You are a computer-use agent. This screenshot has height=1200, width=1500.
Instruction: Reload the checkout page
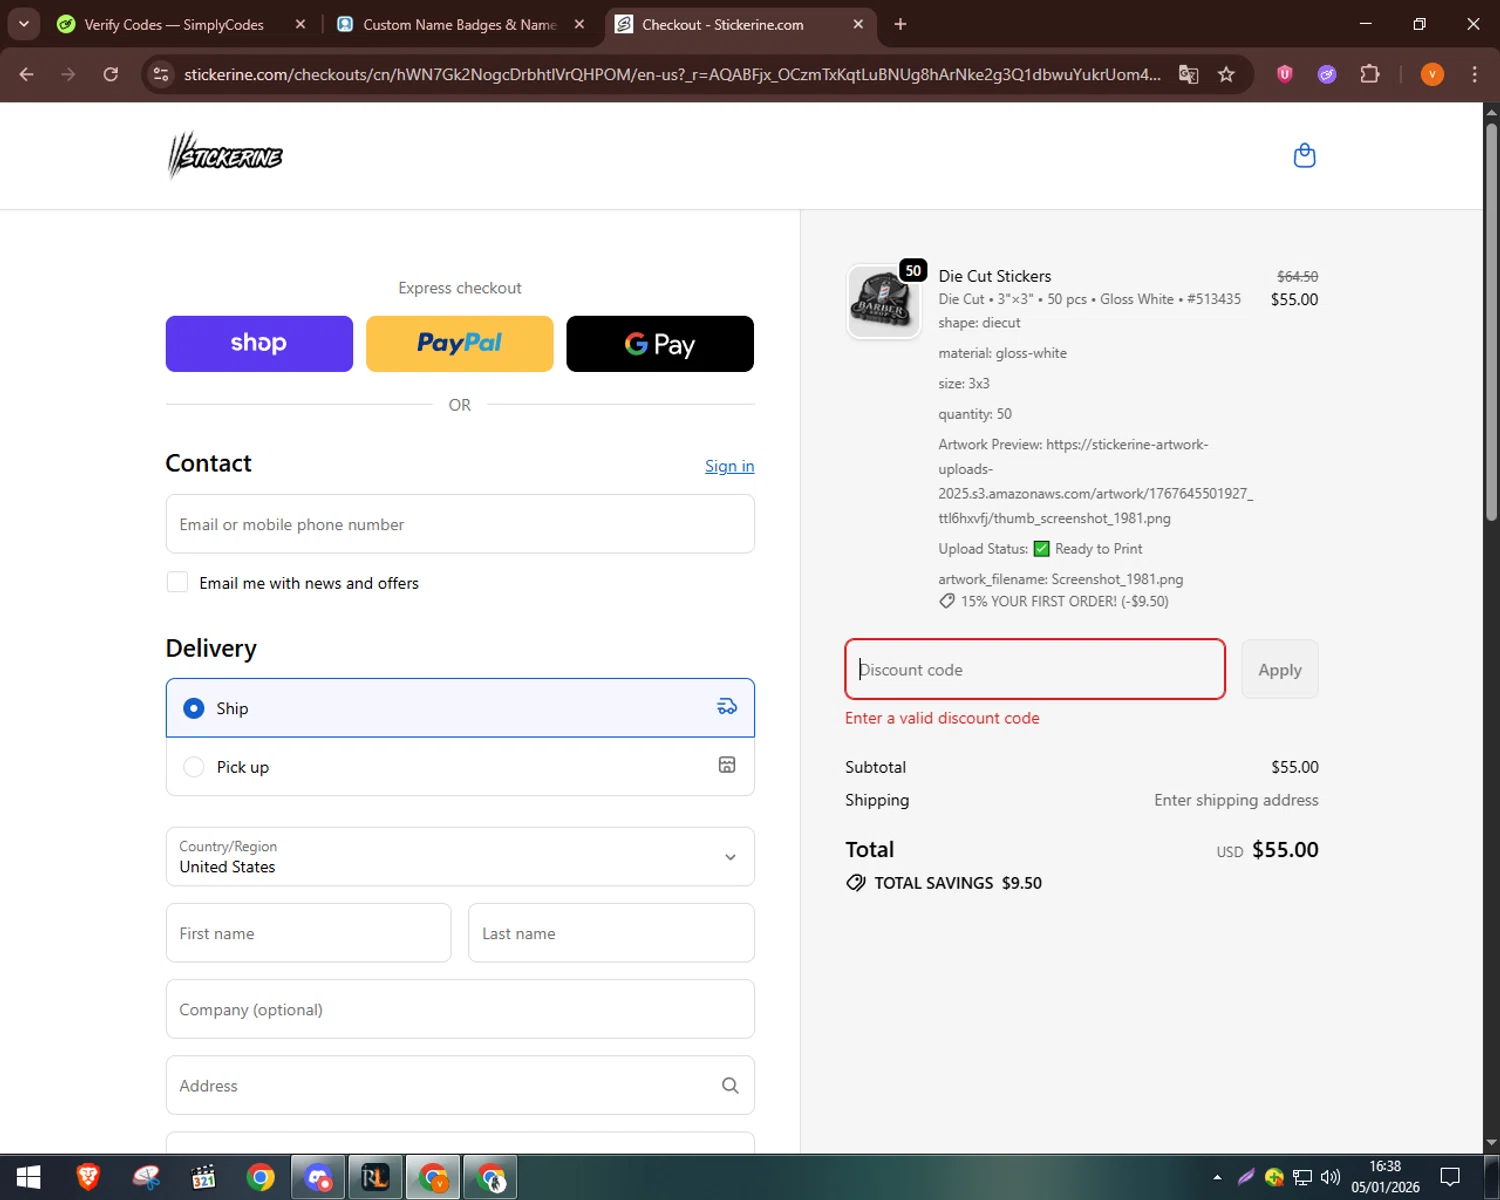point(111,74)
